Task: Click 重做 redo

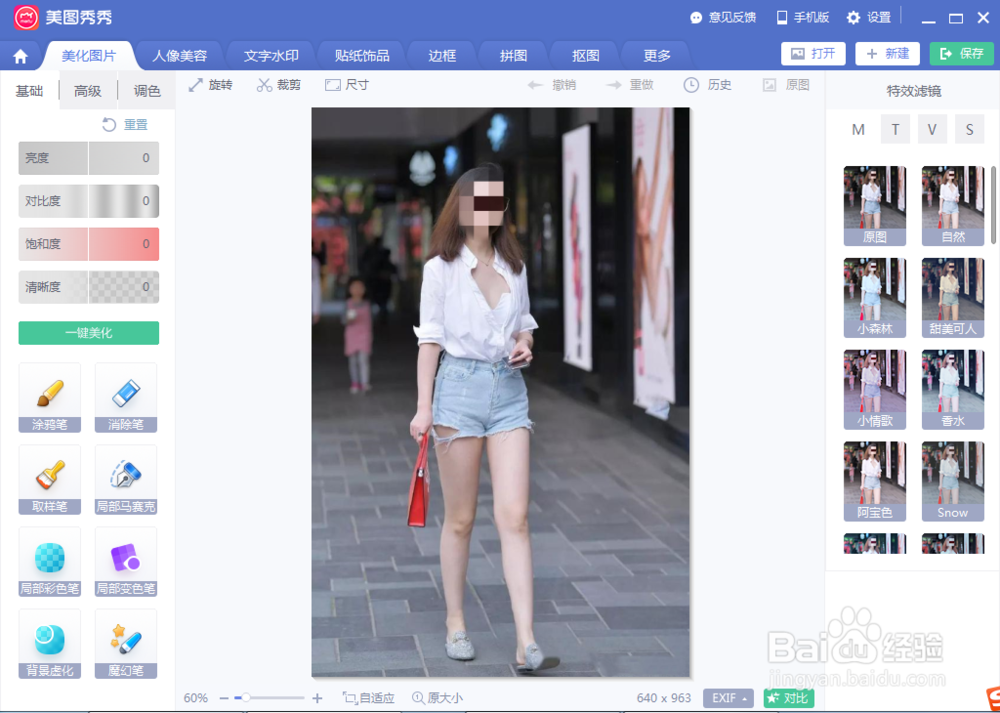Action: click(x=629, y=85)
